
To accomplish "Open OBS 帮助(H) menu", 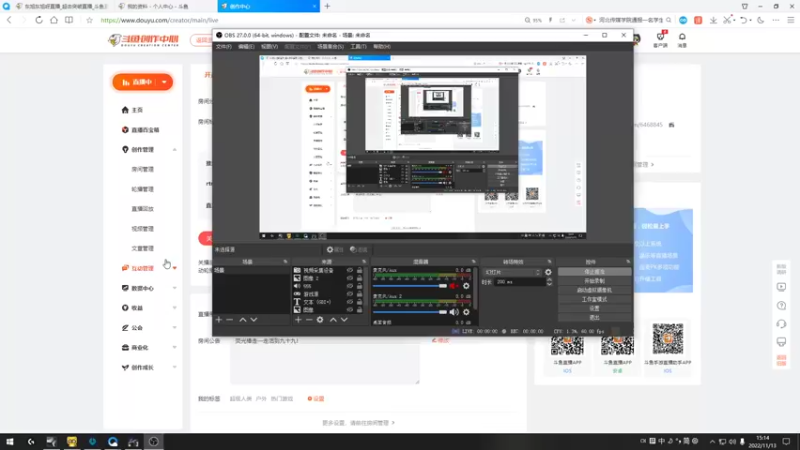I will pos(382,46).
